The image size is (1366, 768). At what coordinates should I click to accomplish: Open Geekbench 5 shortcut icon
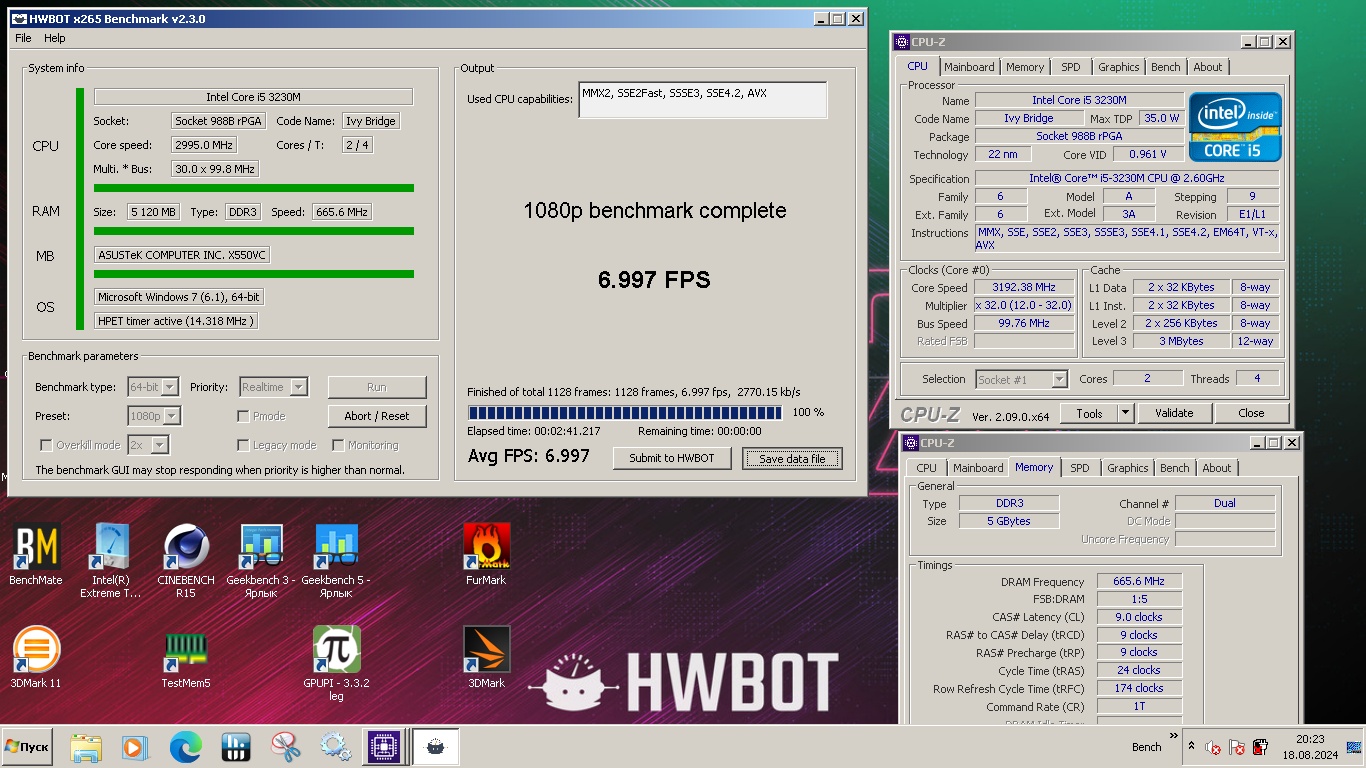(x=336, y=560)
